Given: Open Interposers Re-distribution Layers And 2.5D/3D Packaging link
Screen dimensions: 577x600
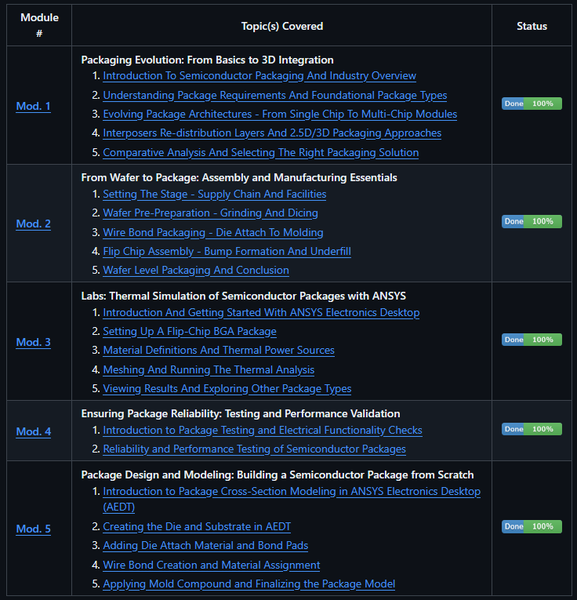Looking at the screenshot, I should click(x=272, y=133).
